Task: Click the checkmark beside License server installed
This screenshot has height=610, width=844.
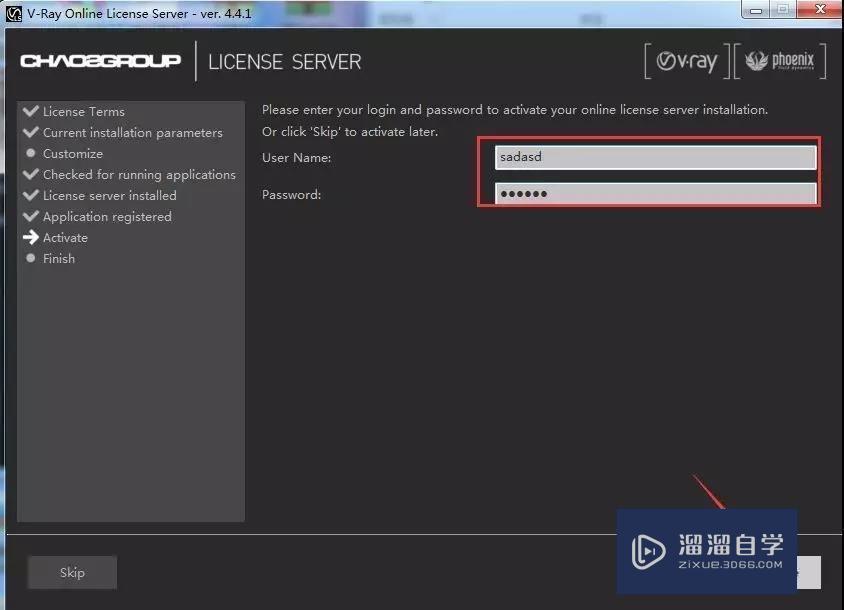Action: point(31,195)
